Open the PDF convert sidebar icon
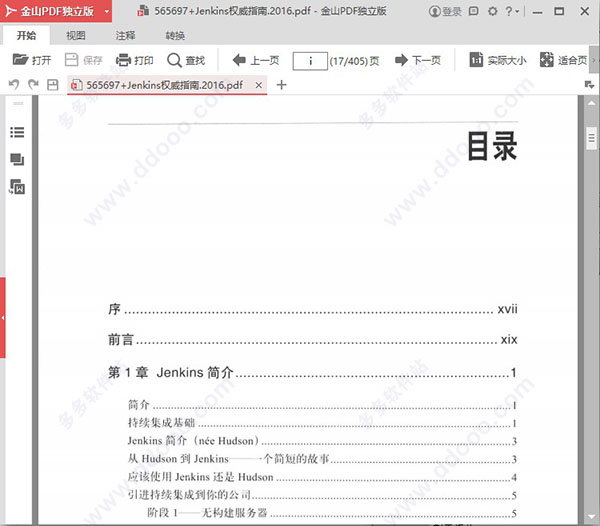The width and height of the screenshot is (600, 526). tap(17, 187)
